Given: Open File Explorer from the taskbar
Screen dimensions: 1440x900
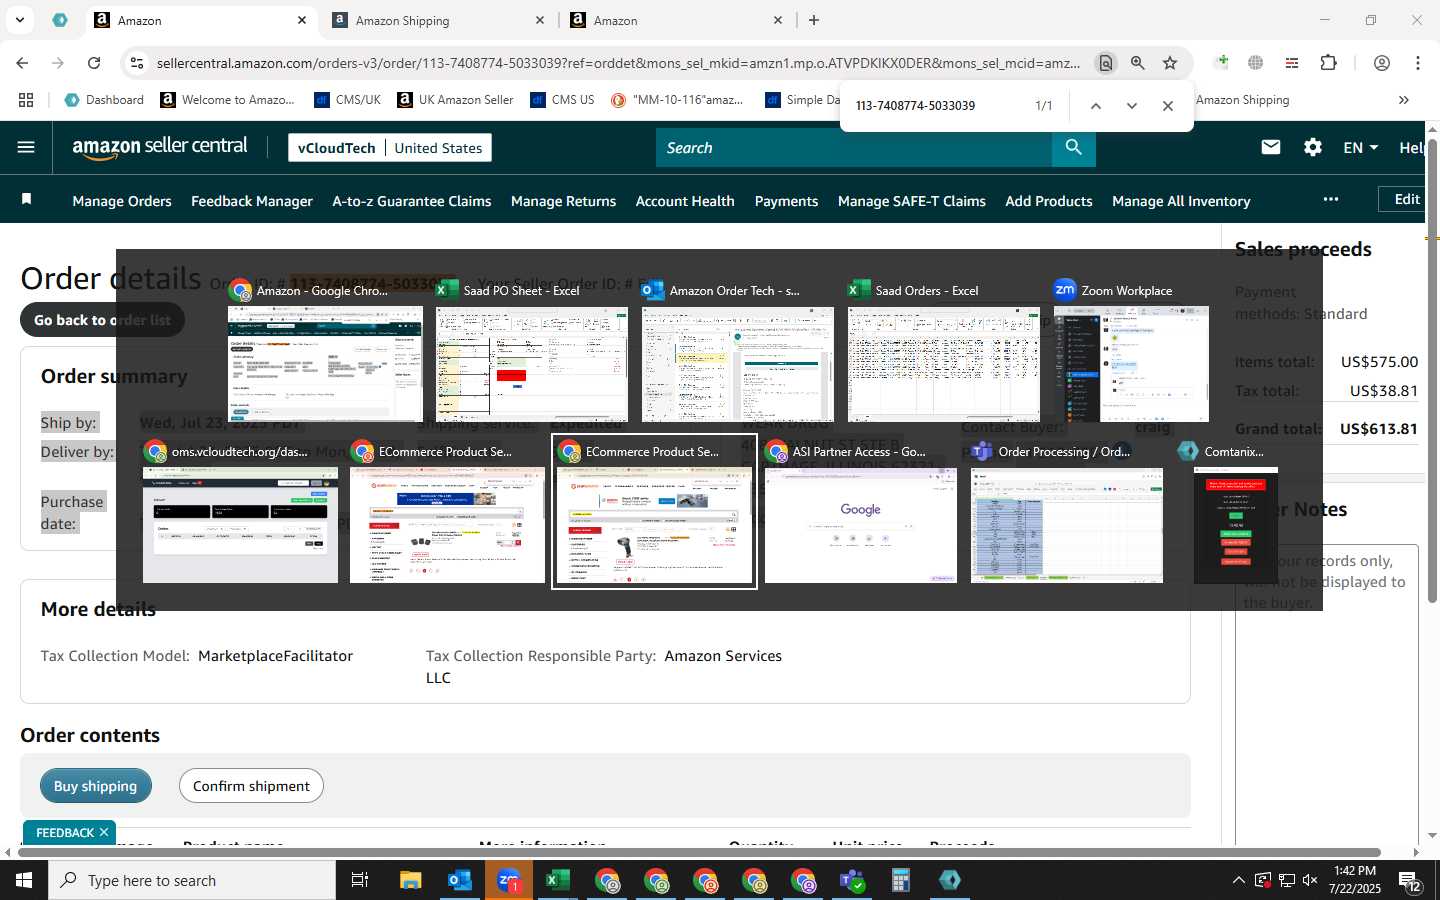Looking at the screenshot, I should (x=411, y=880).
